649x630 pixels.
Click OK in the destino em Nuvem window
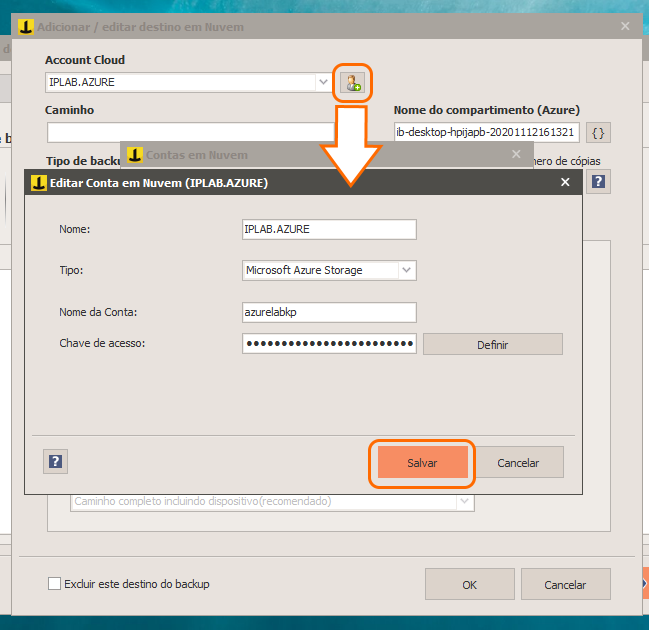coord(470,584)
